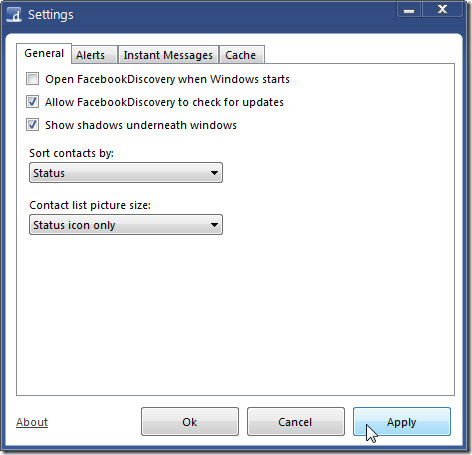Click the arrow of picture size dropdown
Screen dimensions: 472x455
[x=214, y=225]
